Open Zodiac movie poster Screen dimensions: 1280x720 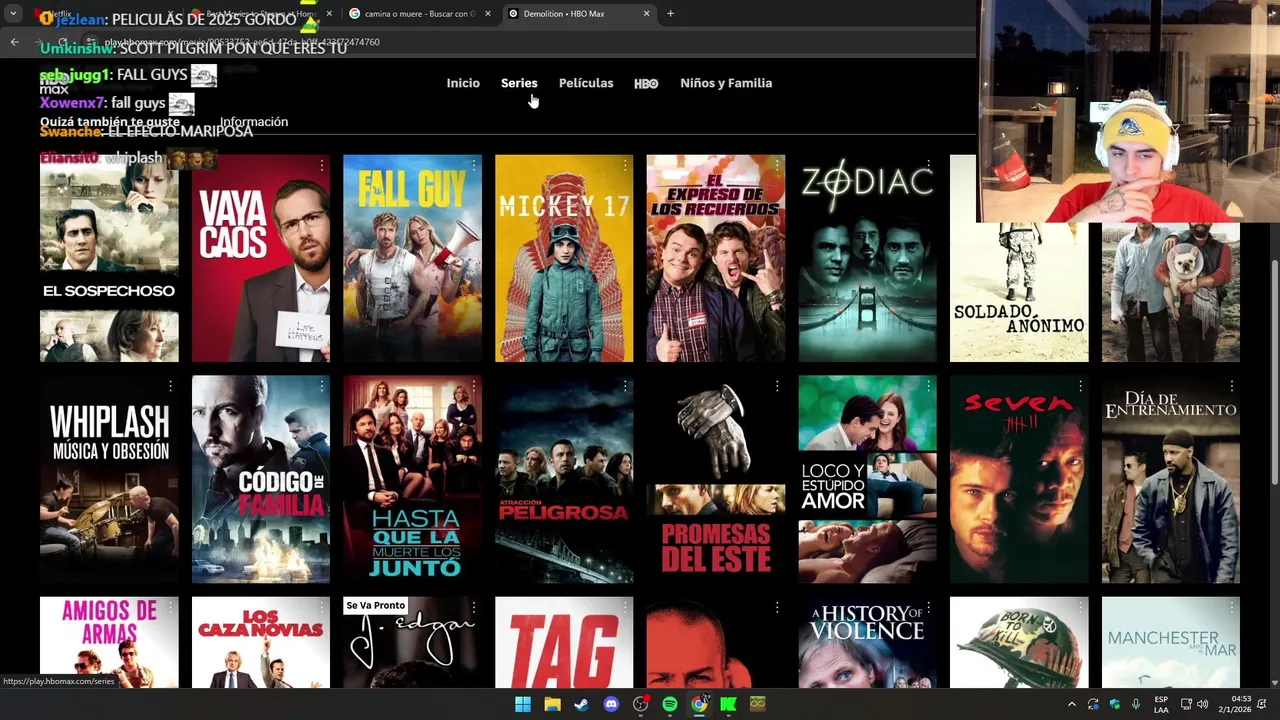pyautogui.click(x=867, y=258)
